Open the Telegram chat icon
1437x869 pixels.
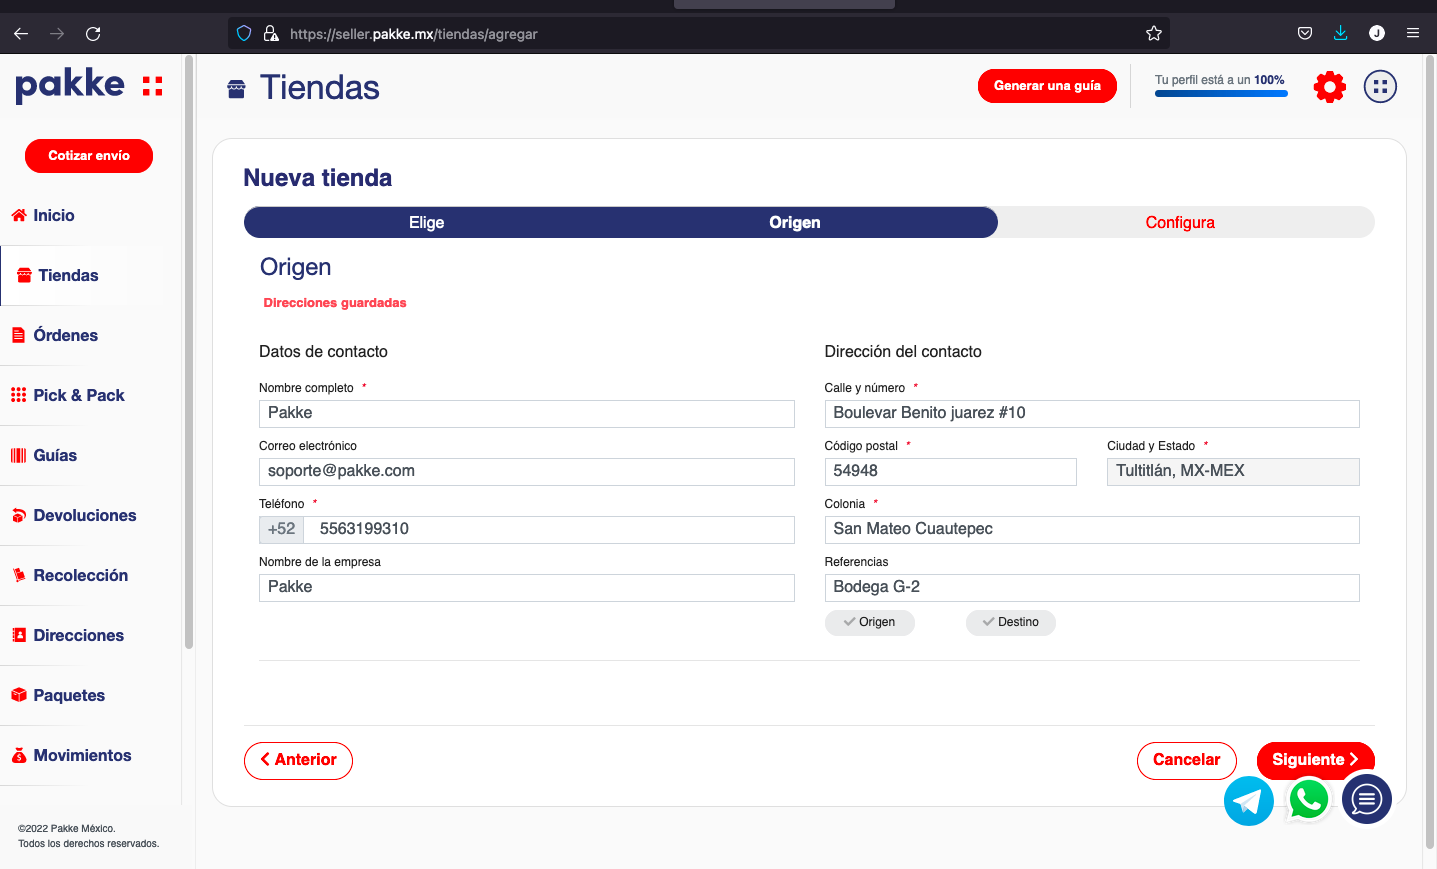[x=1249, y=801]
